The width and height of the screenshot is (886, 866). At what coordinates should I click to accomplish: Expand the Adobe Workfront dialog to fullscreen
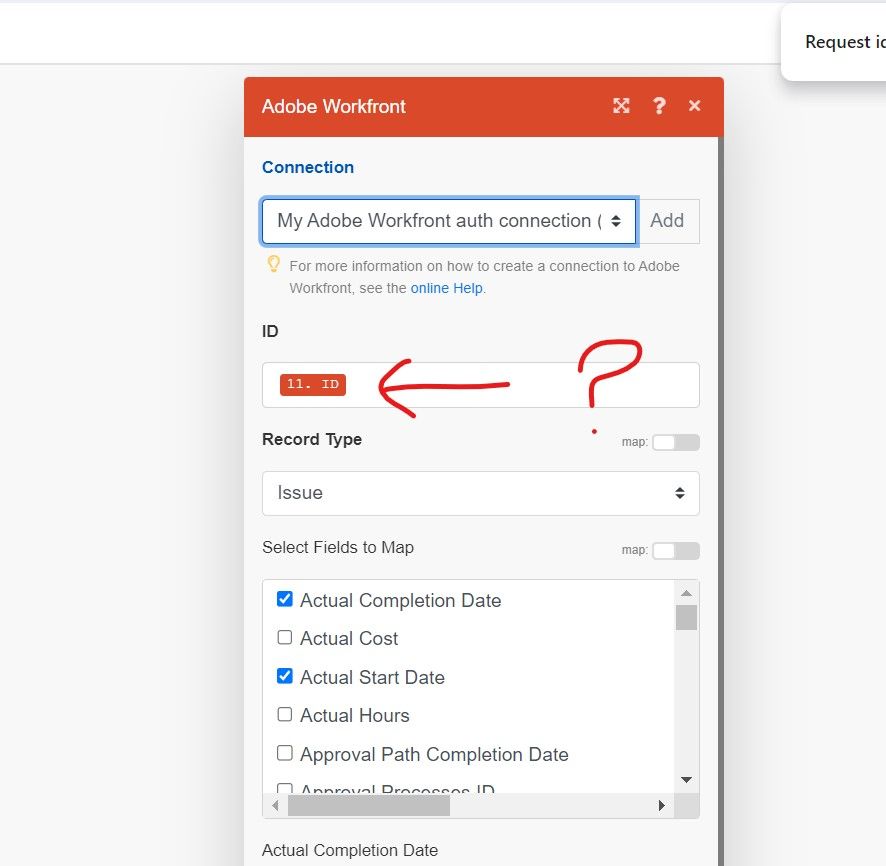(x=621, y=106)
